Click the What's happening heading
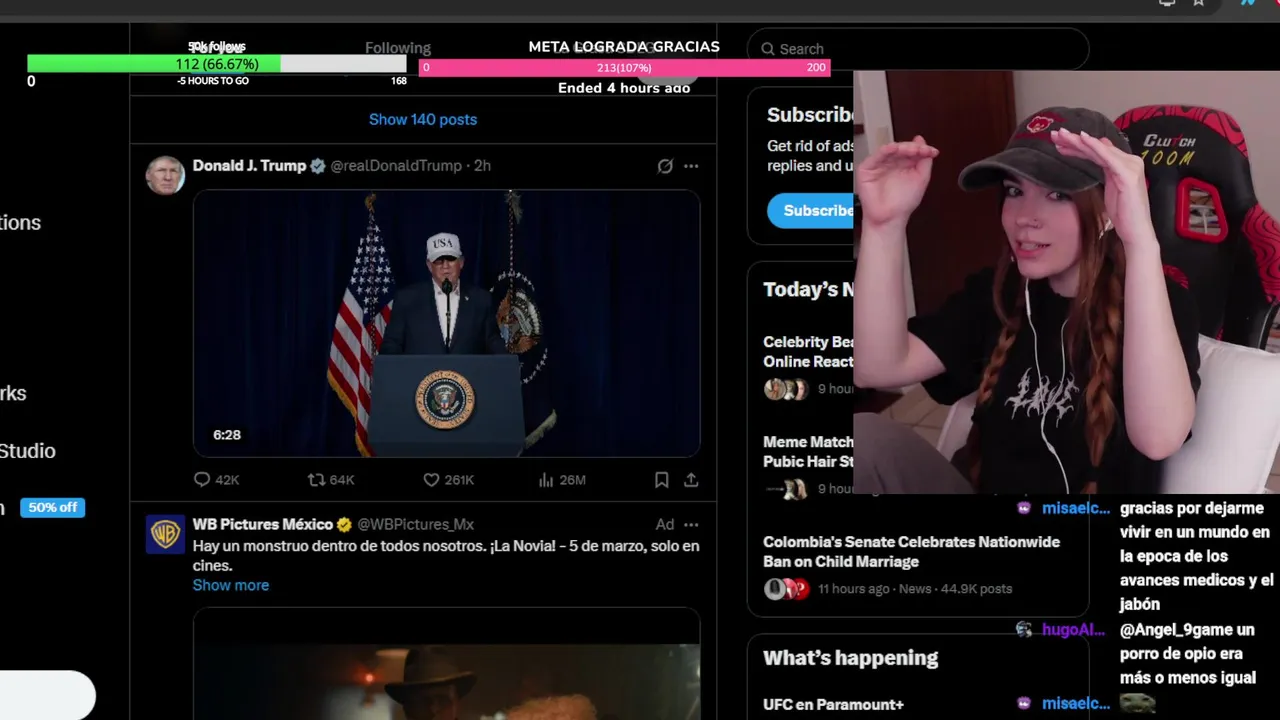Image resolution: width=1280 pixels, height=720 pixels. 851,658
